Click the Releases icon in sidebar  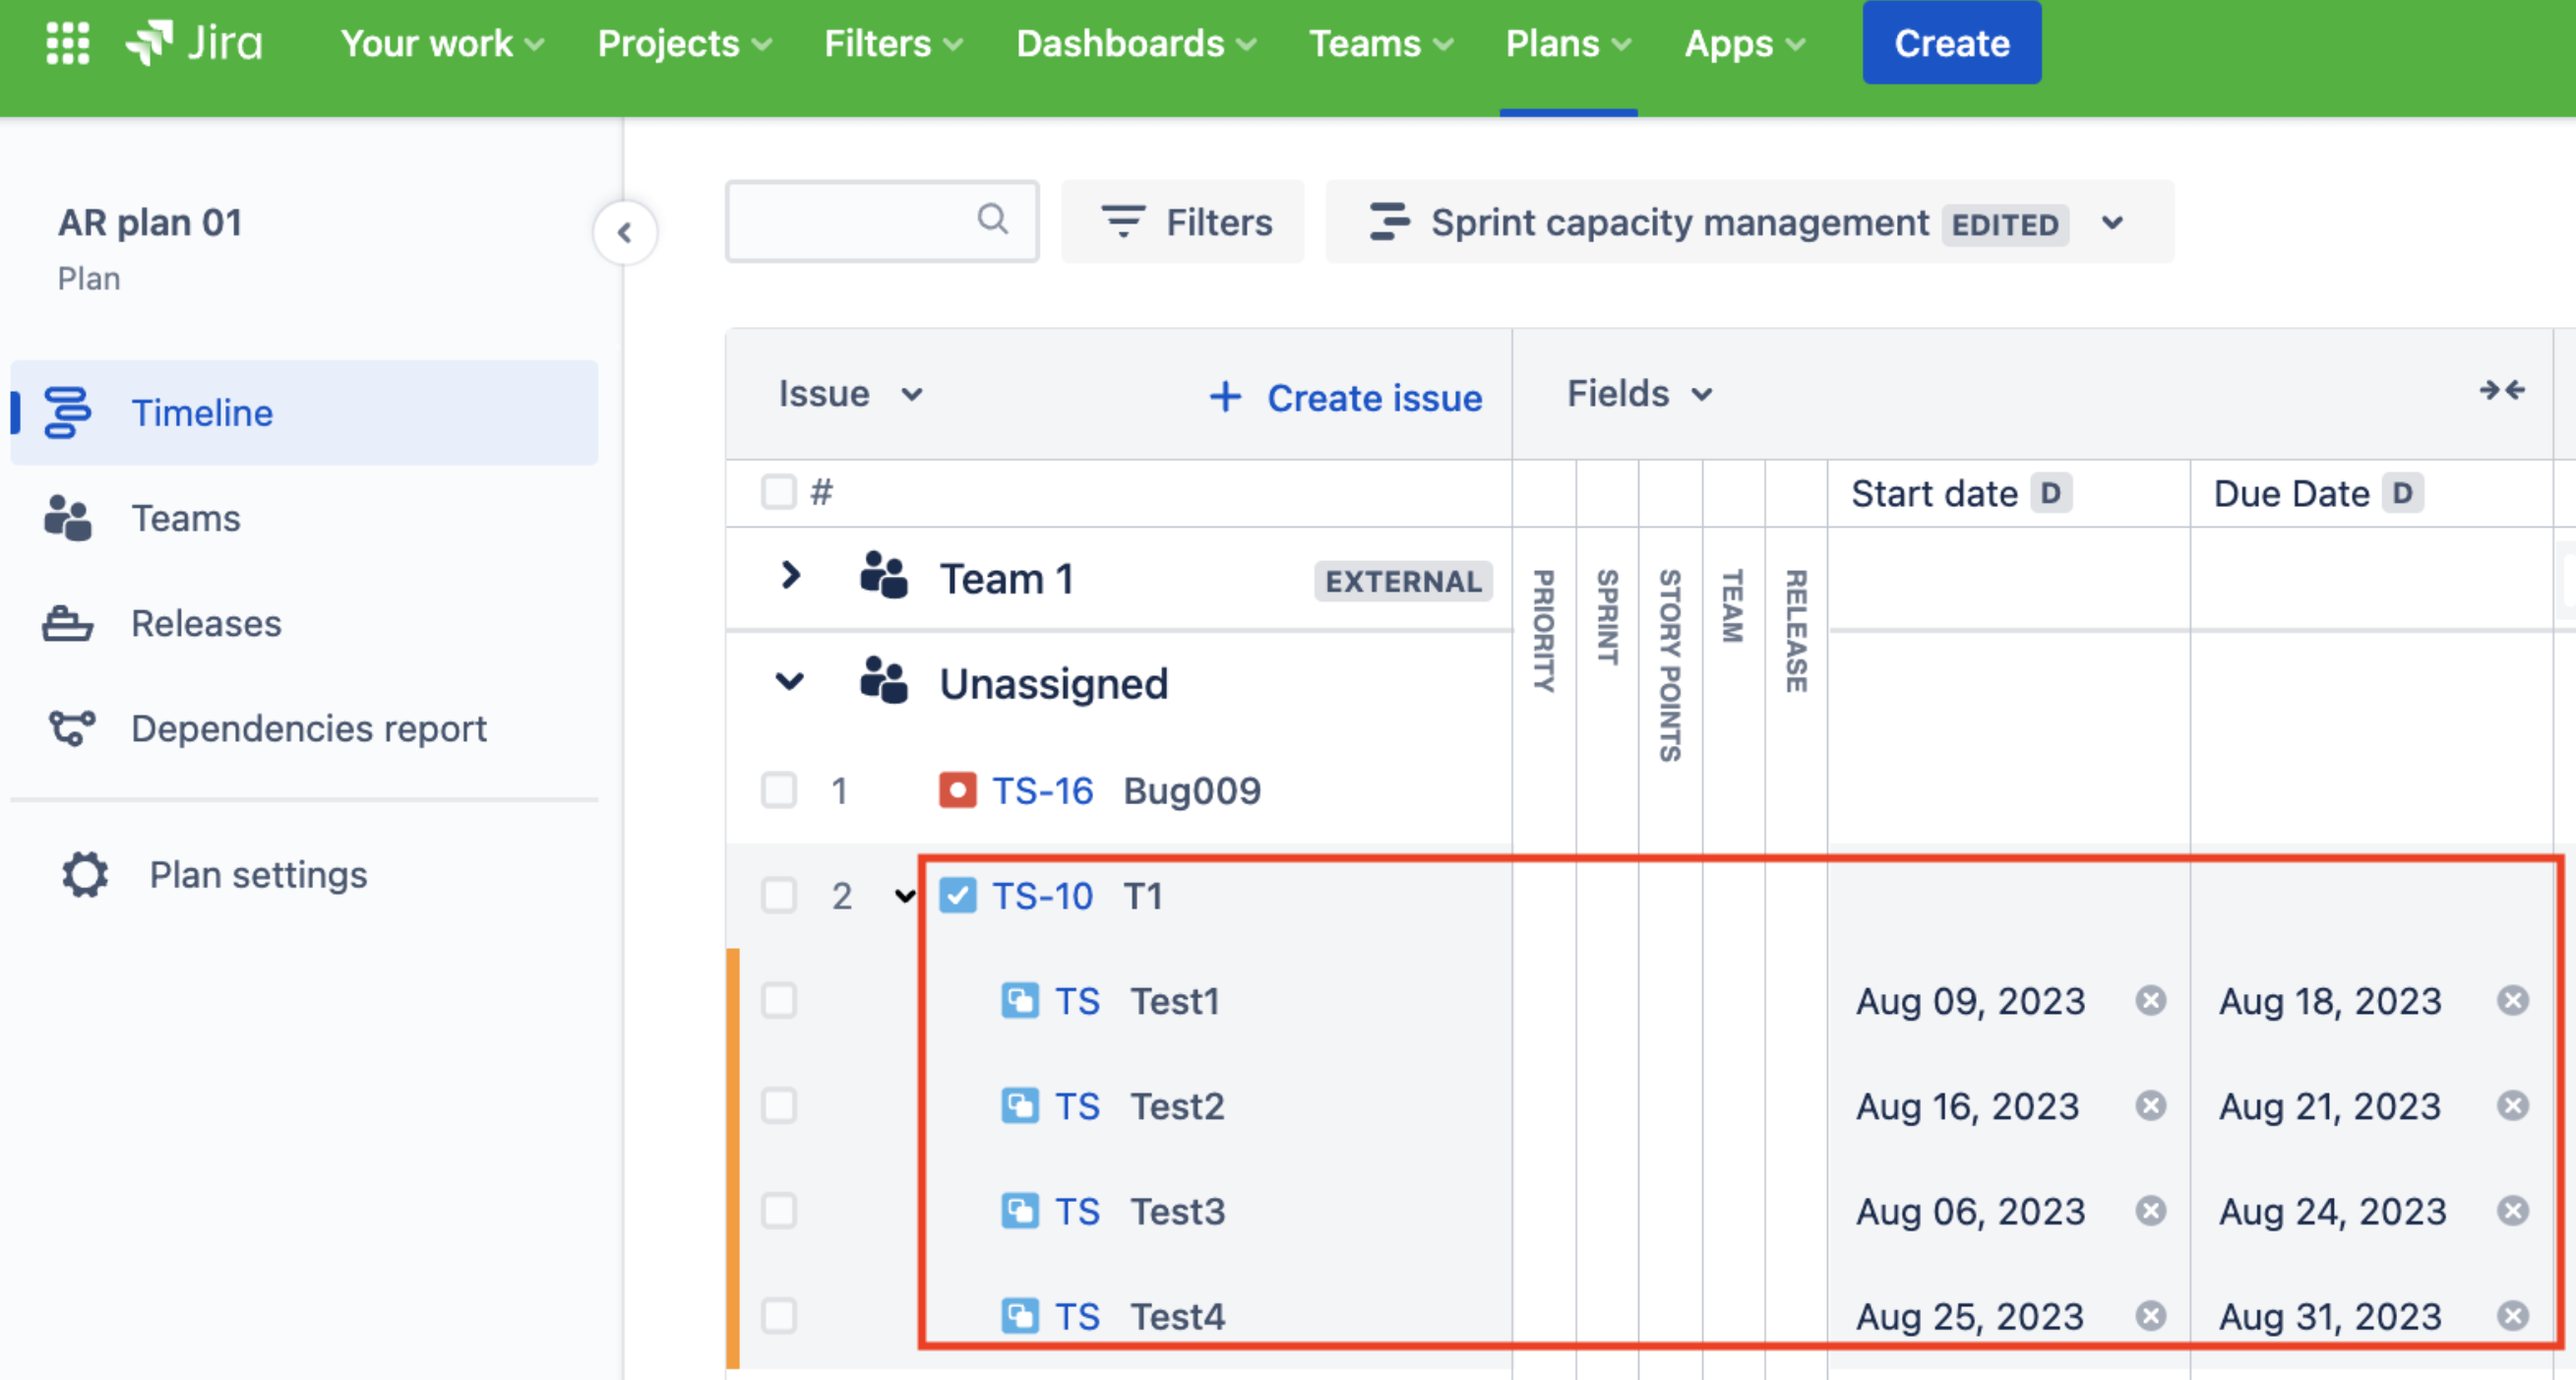pyautogui.click(x=67, y=622)
